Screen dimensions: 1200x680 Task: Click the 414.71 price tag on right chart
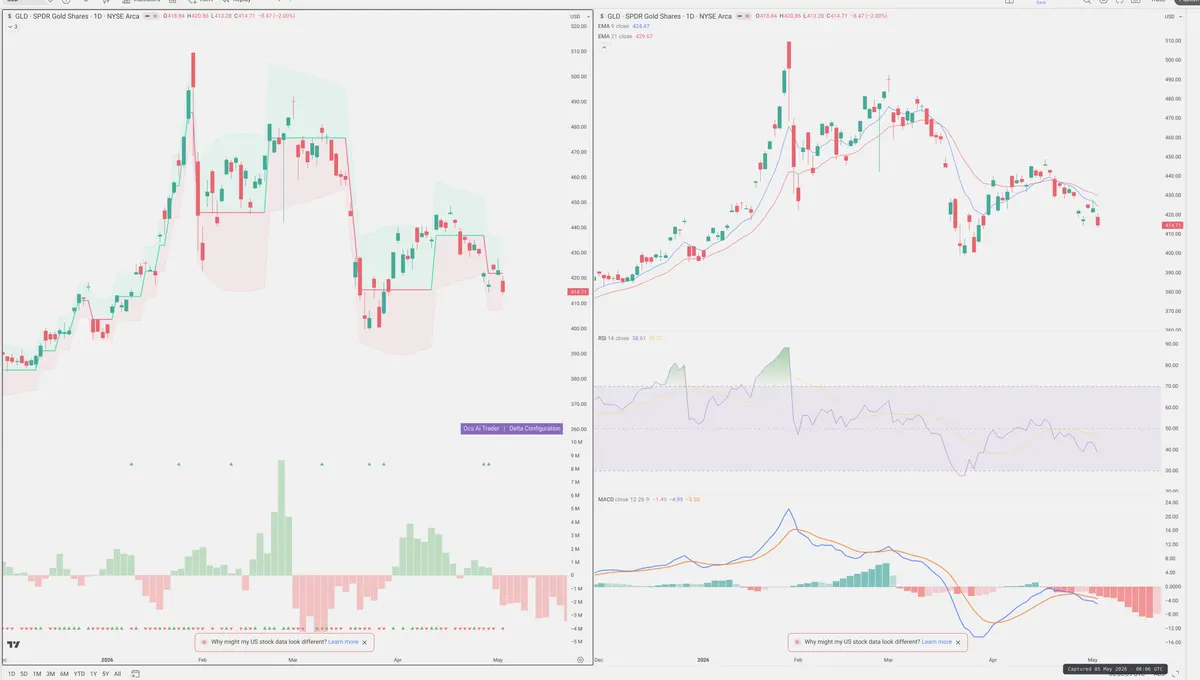click(1172, 226)
